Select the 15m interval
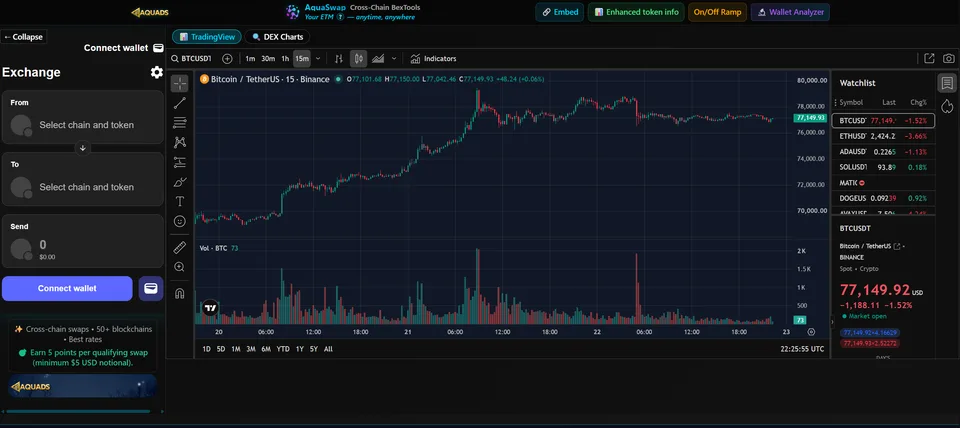This screenshot has height=428, width=960. coord(302,59)
